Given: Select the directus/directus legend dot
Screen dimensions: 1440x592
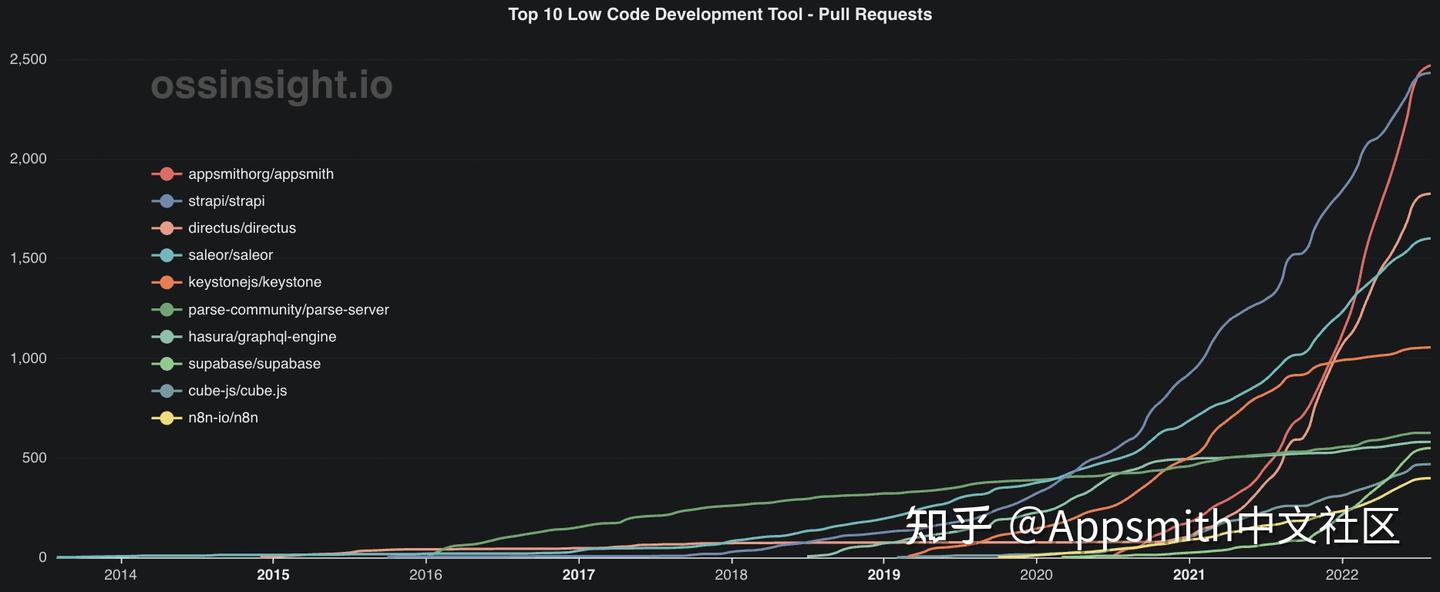Looking at the screenshot, I should (x=166, y=227).
